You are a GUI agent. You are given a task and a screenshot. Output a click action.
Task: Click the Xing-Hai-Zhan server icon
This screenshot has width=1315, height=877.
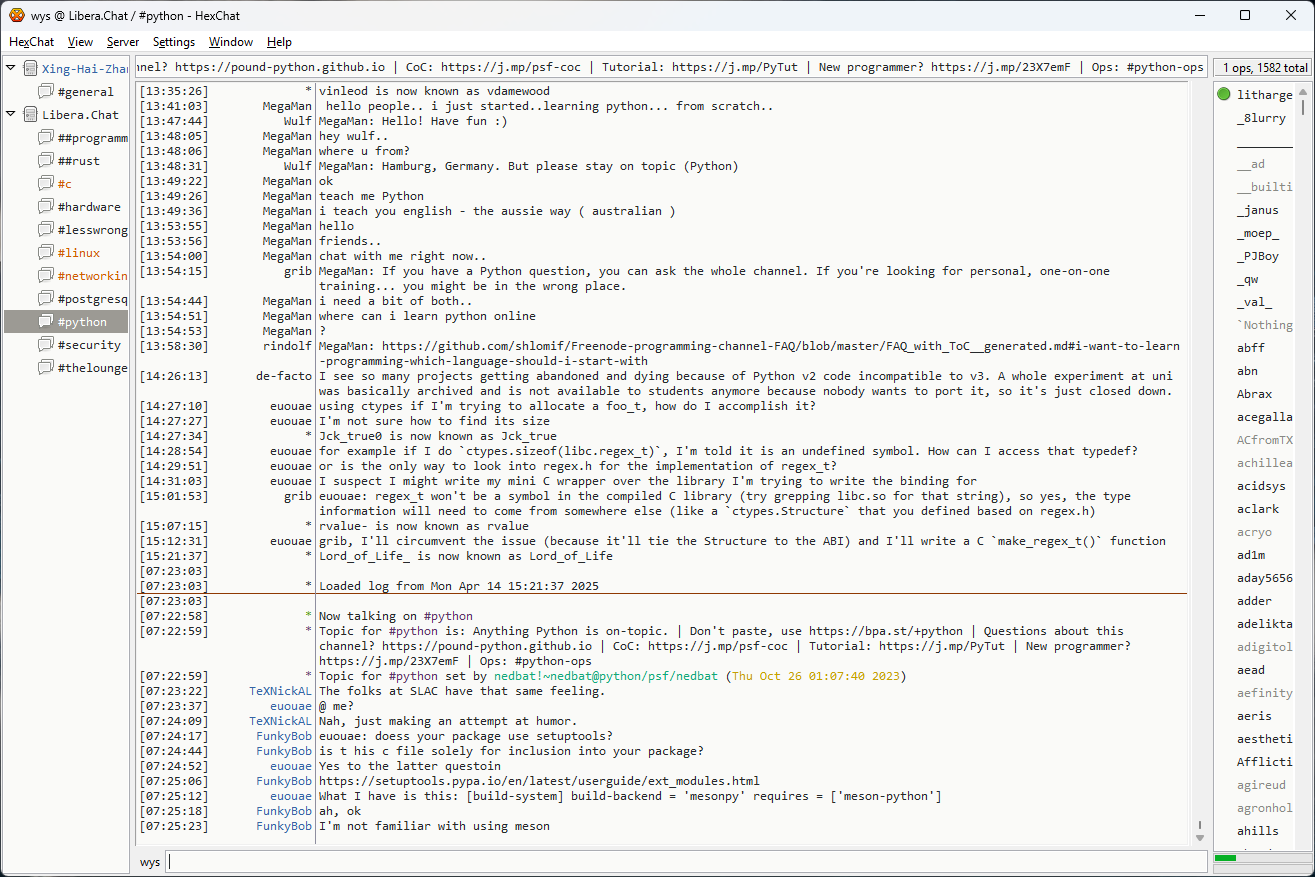pyautogui.click(x=30, y=69)
